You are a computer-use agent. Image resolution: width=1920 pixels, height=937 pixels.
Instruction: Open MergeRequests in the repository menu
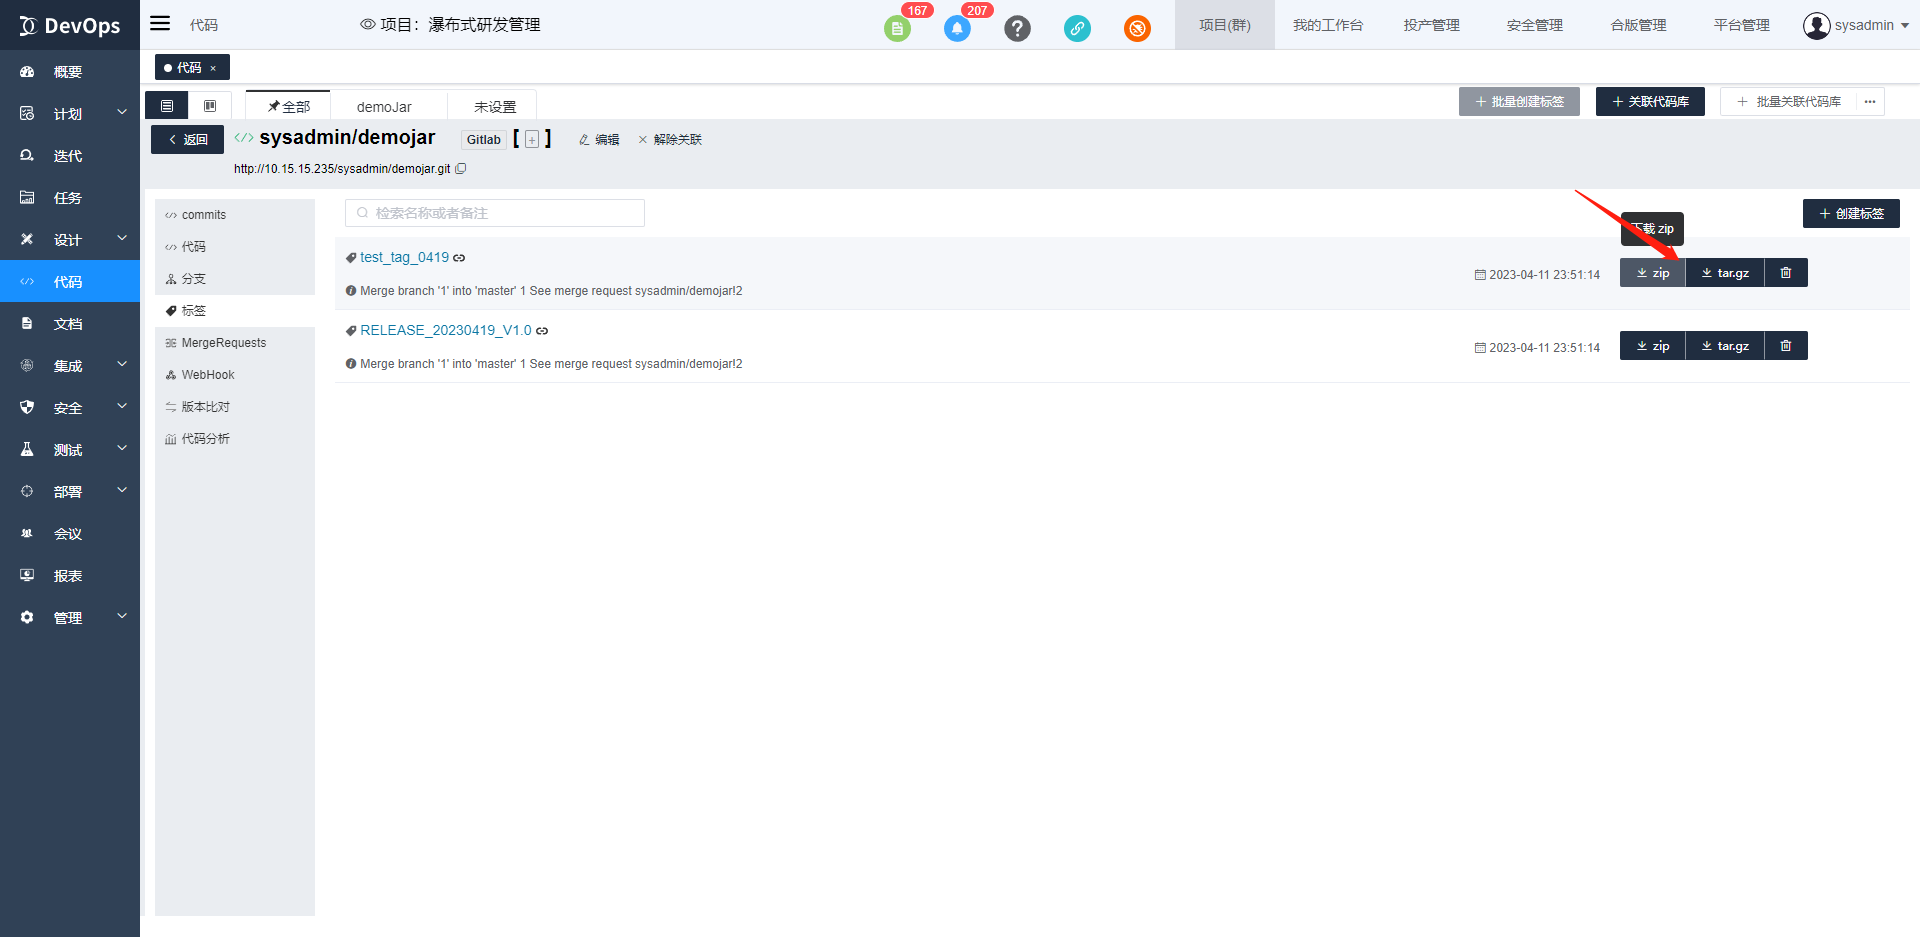[235, 343]
